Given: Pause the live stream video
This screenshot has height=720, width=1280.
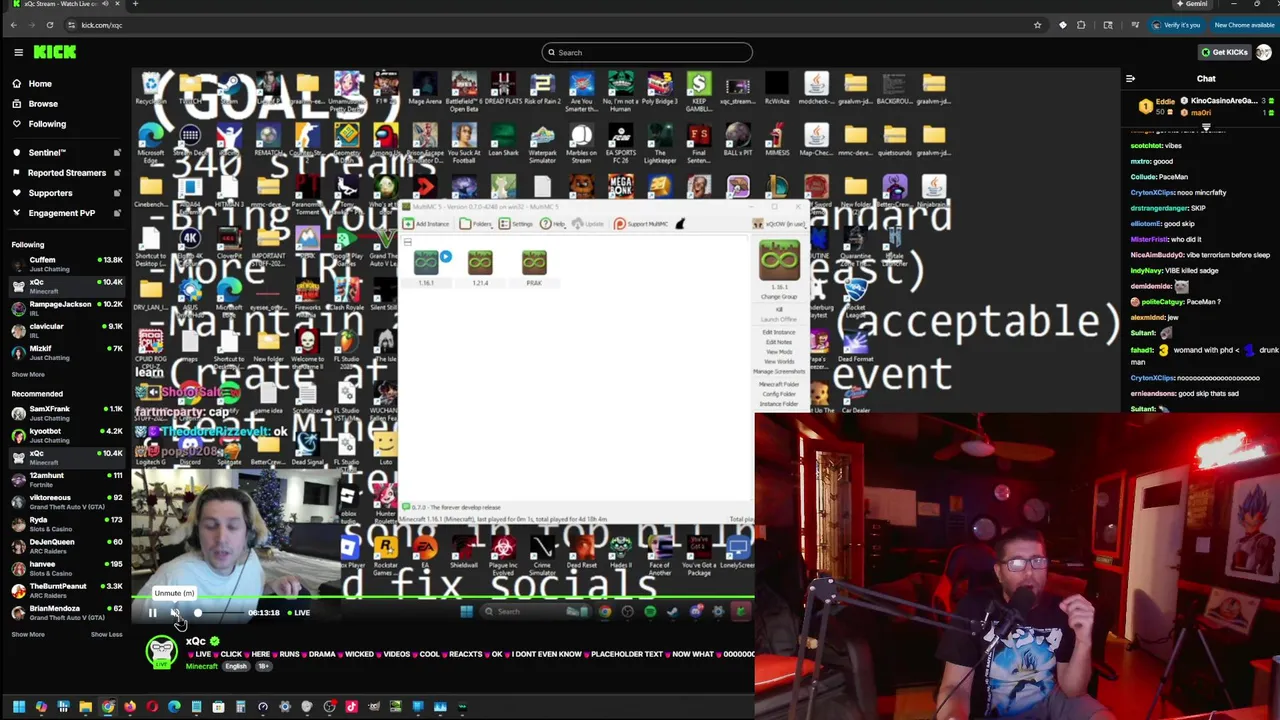Looking at the screenshot, I should (152, 613).
